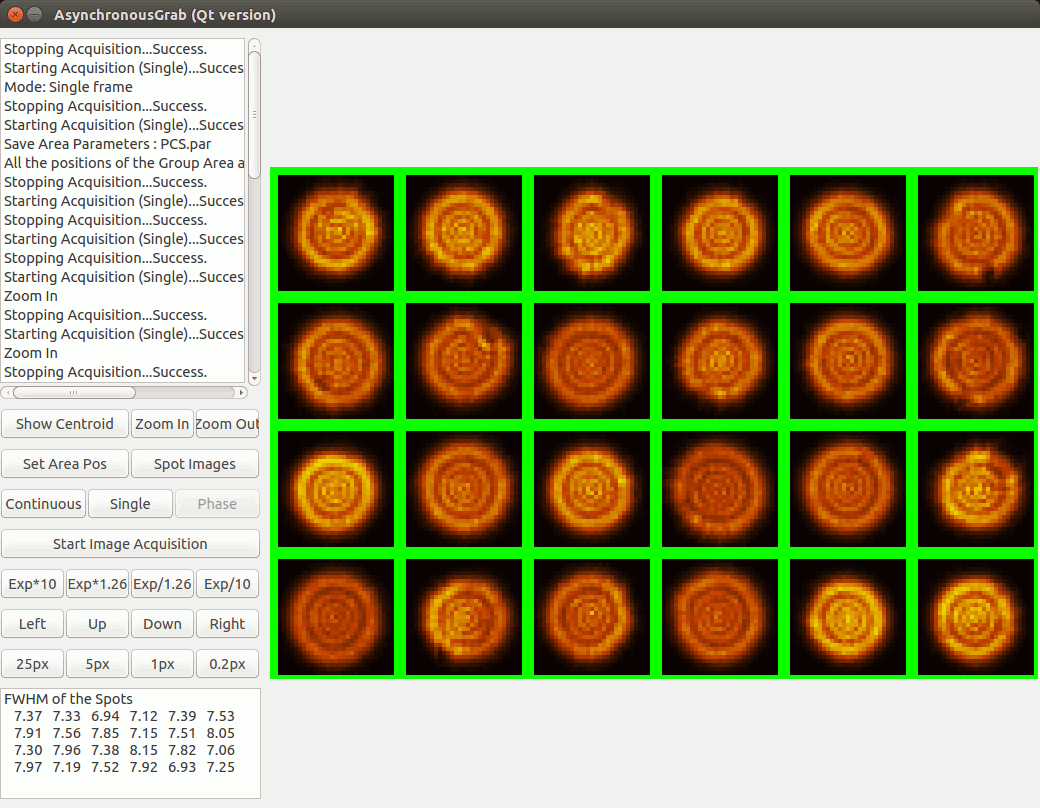Click the vertical log scrollbar handle
The height and width of the screenshot is (808, 1040).
tap(254, 115)
